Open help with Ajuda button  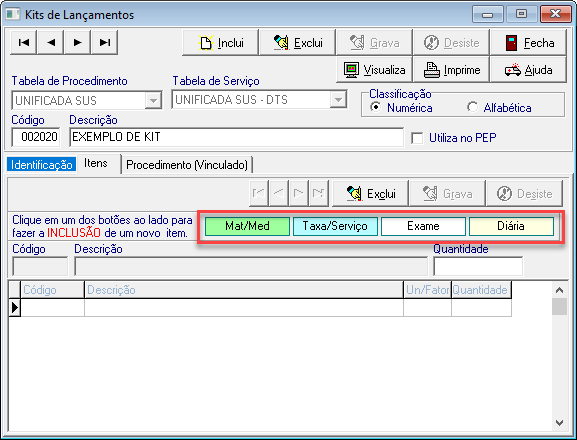pyautogui.click(x=528, y=70)
